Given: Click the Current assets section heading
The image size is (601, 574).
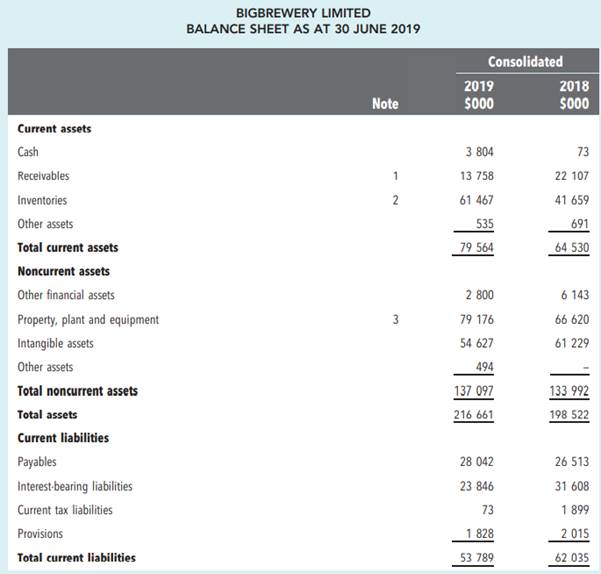Looking at the screenshot, I should pyautogui.click(x=54, y=128).
